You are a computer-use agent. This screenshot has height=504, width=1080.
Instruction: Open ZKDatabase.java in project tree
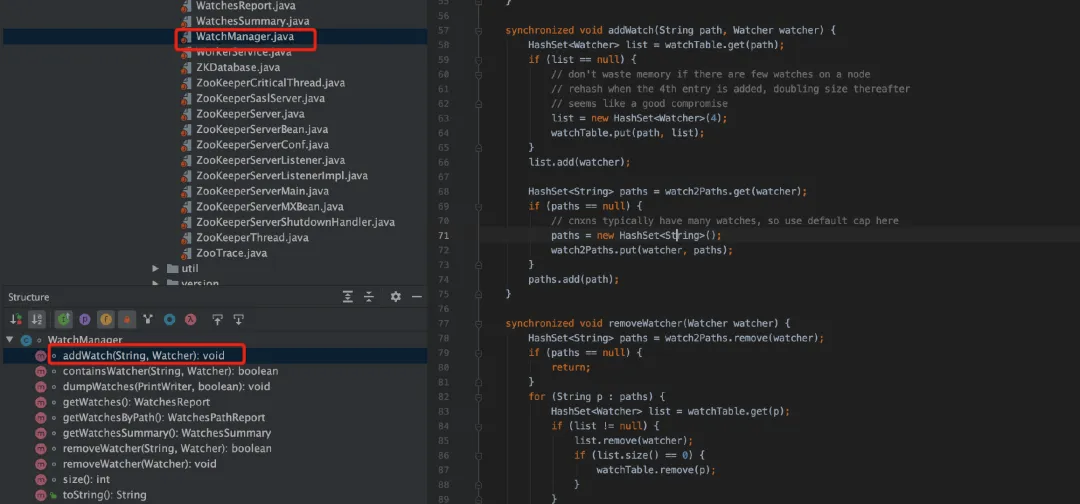pos(238,67)
